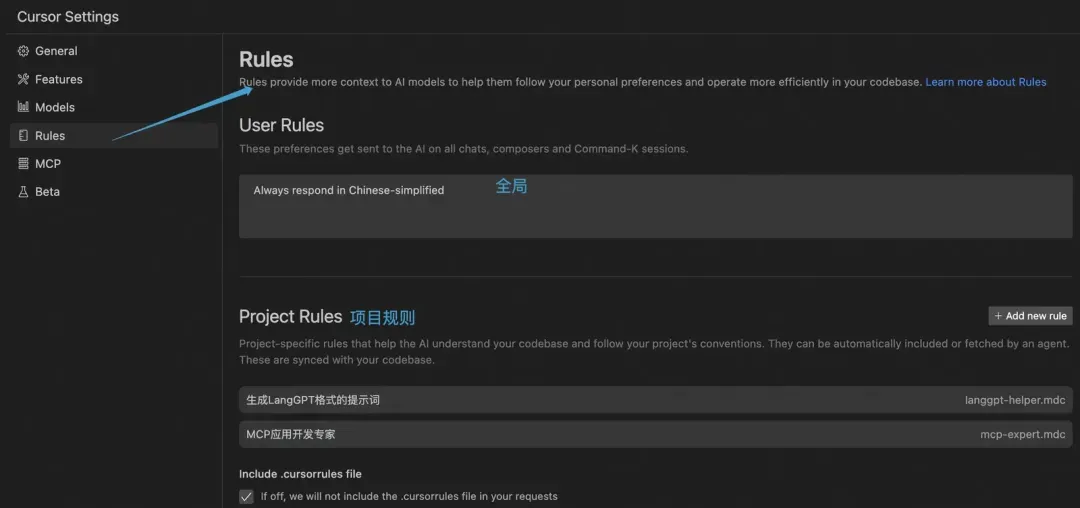Open the langgpt-helper.mdc project rule row
This screenshot has width=1080, height=508.
[656, 400]
